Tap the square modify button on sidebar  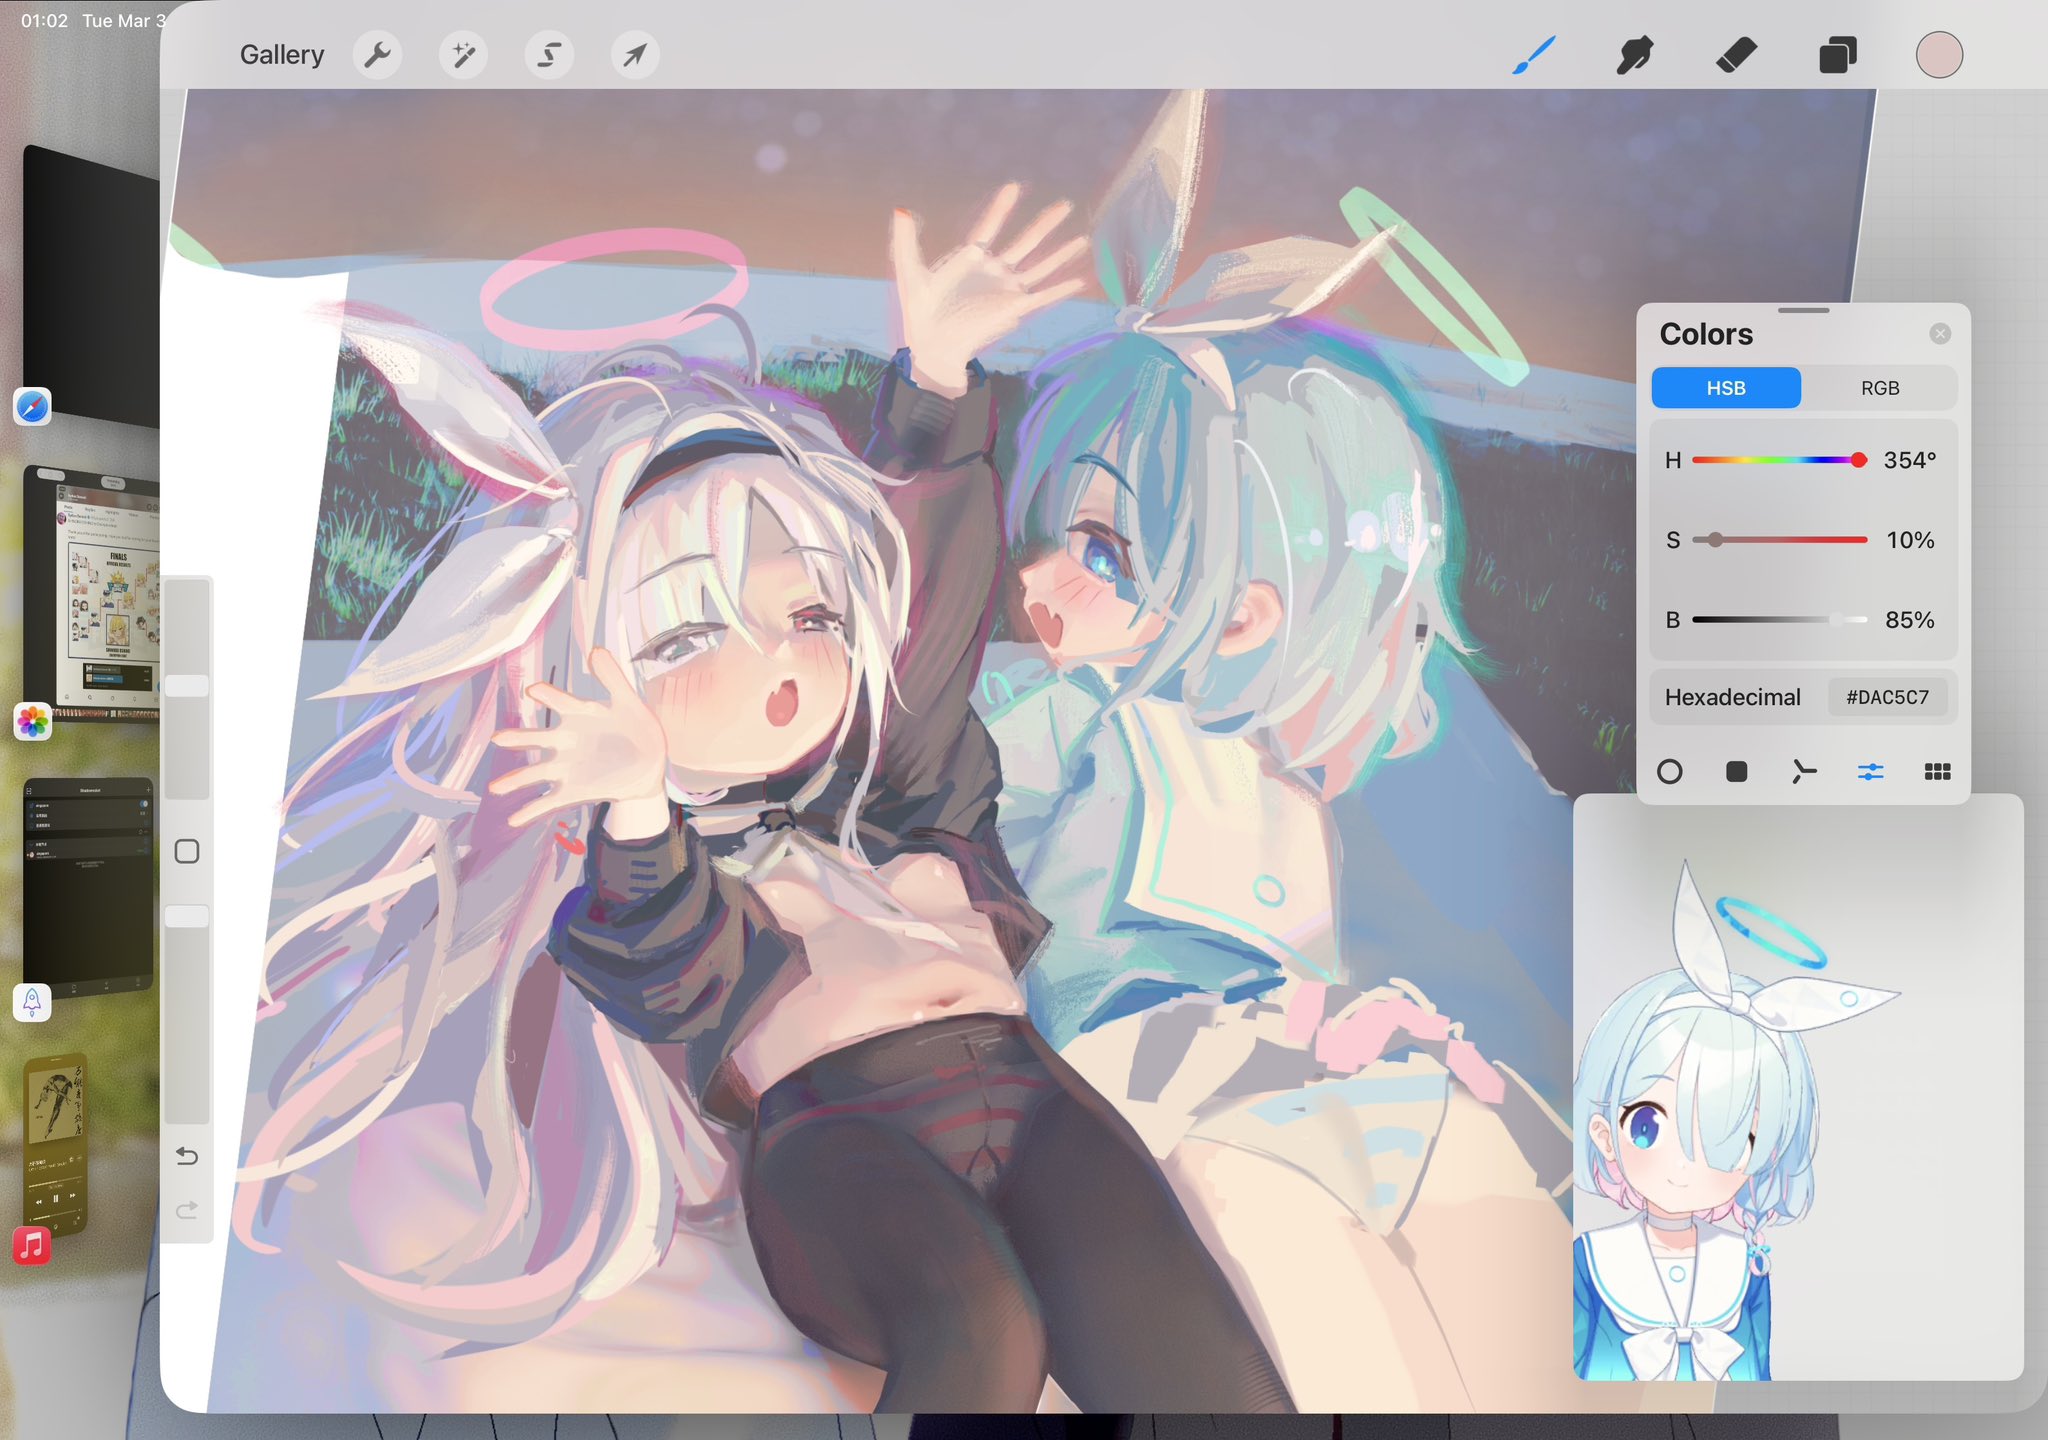click(x=187, y=852)
